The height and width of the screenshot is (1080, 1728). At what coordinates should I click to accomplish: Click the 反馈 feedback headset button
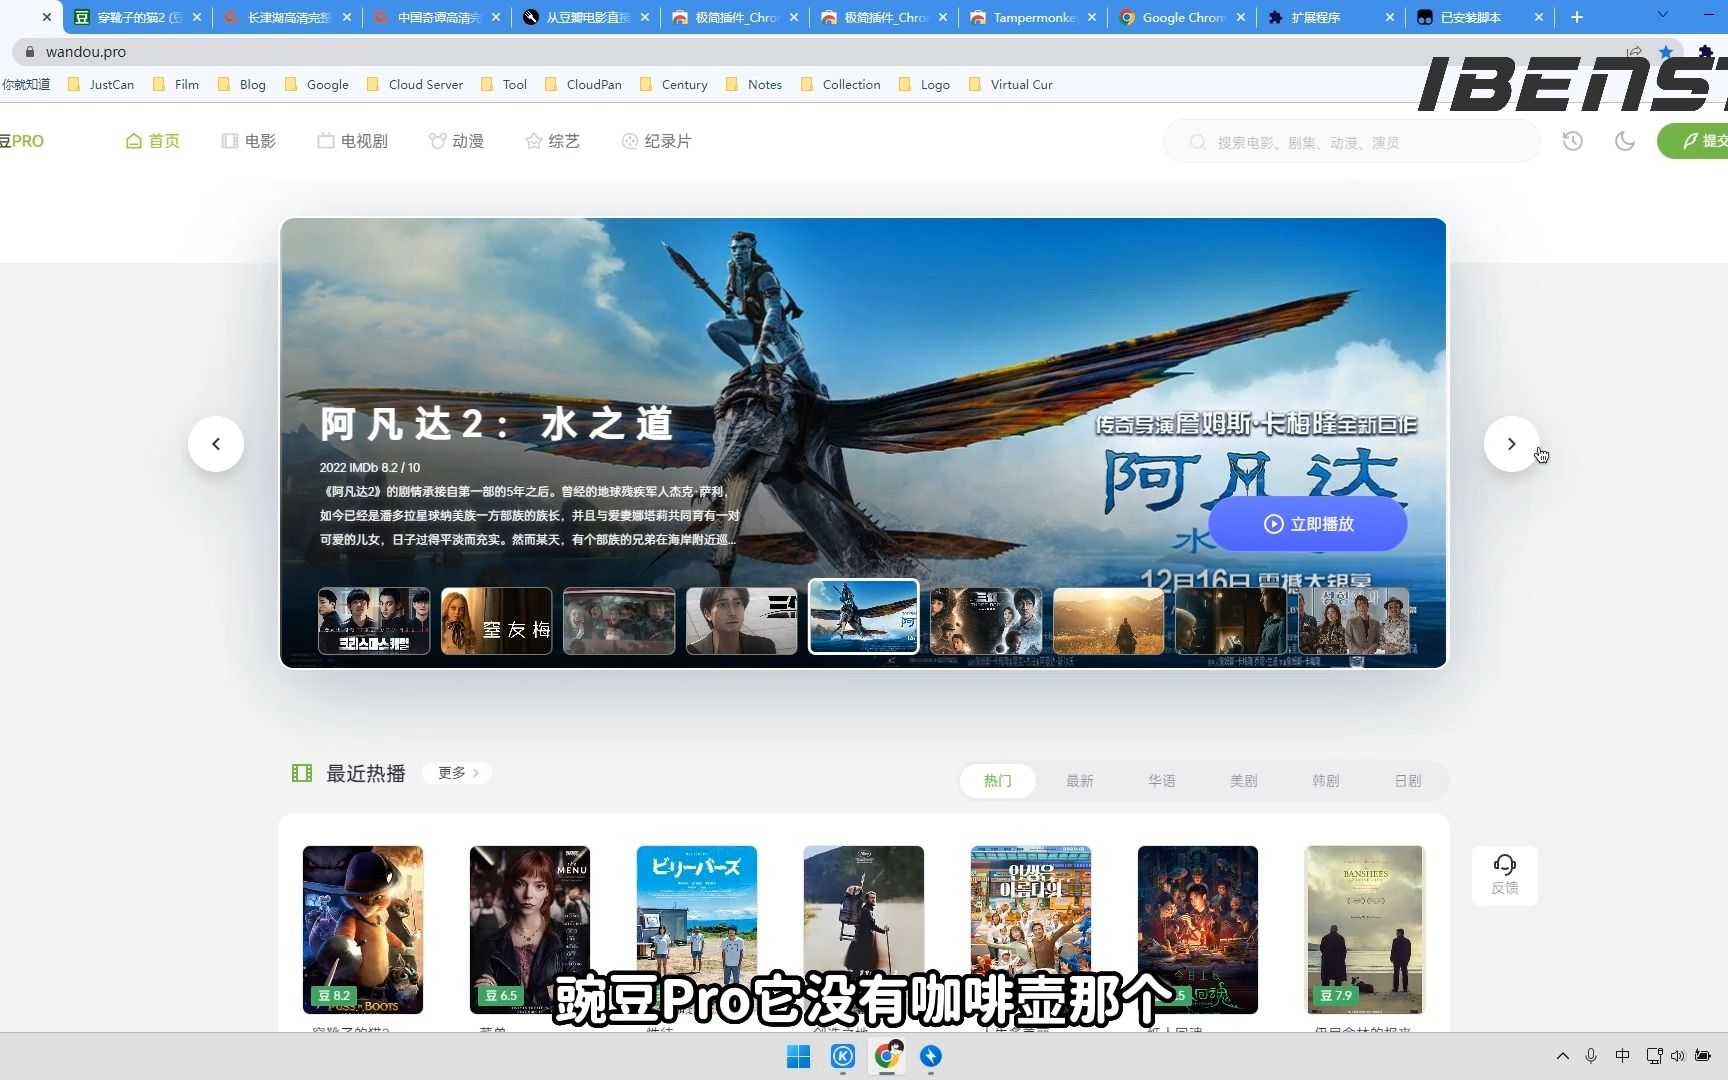tap(1505, 875)
